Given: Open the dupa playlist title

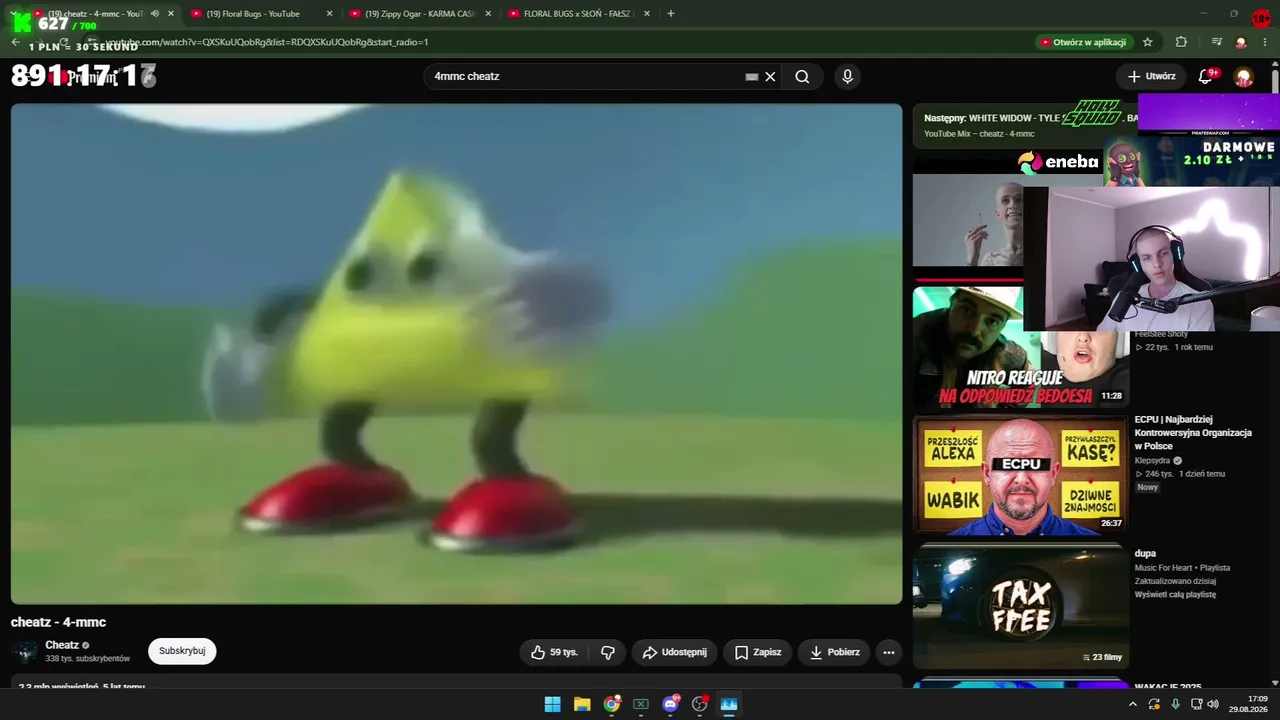Looking at the screenshot, I should click(x=1145, y=553).
